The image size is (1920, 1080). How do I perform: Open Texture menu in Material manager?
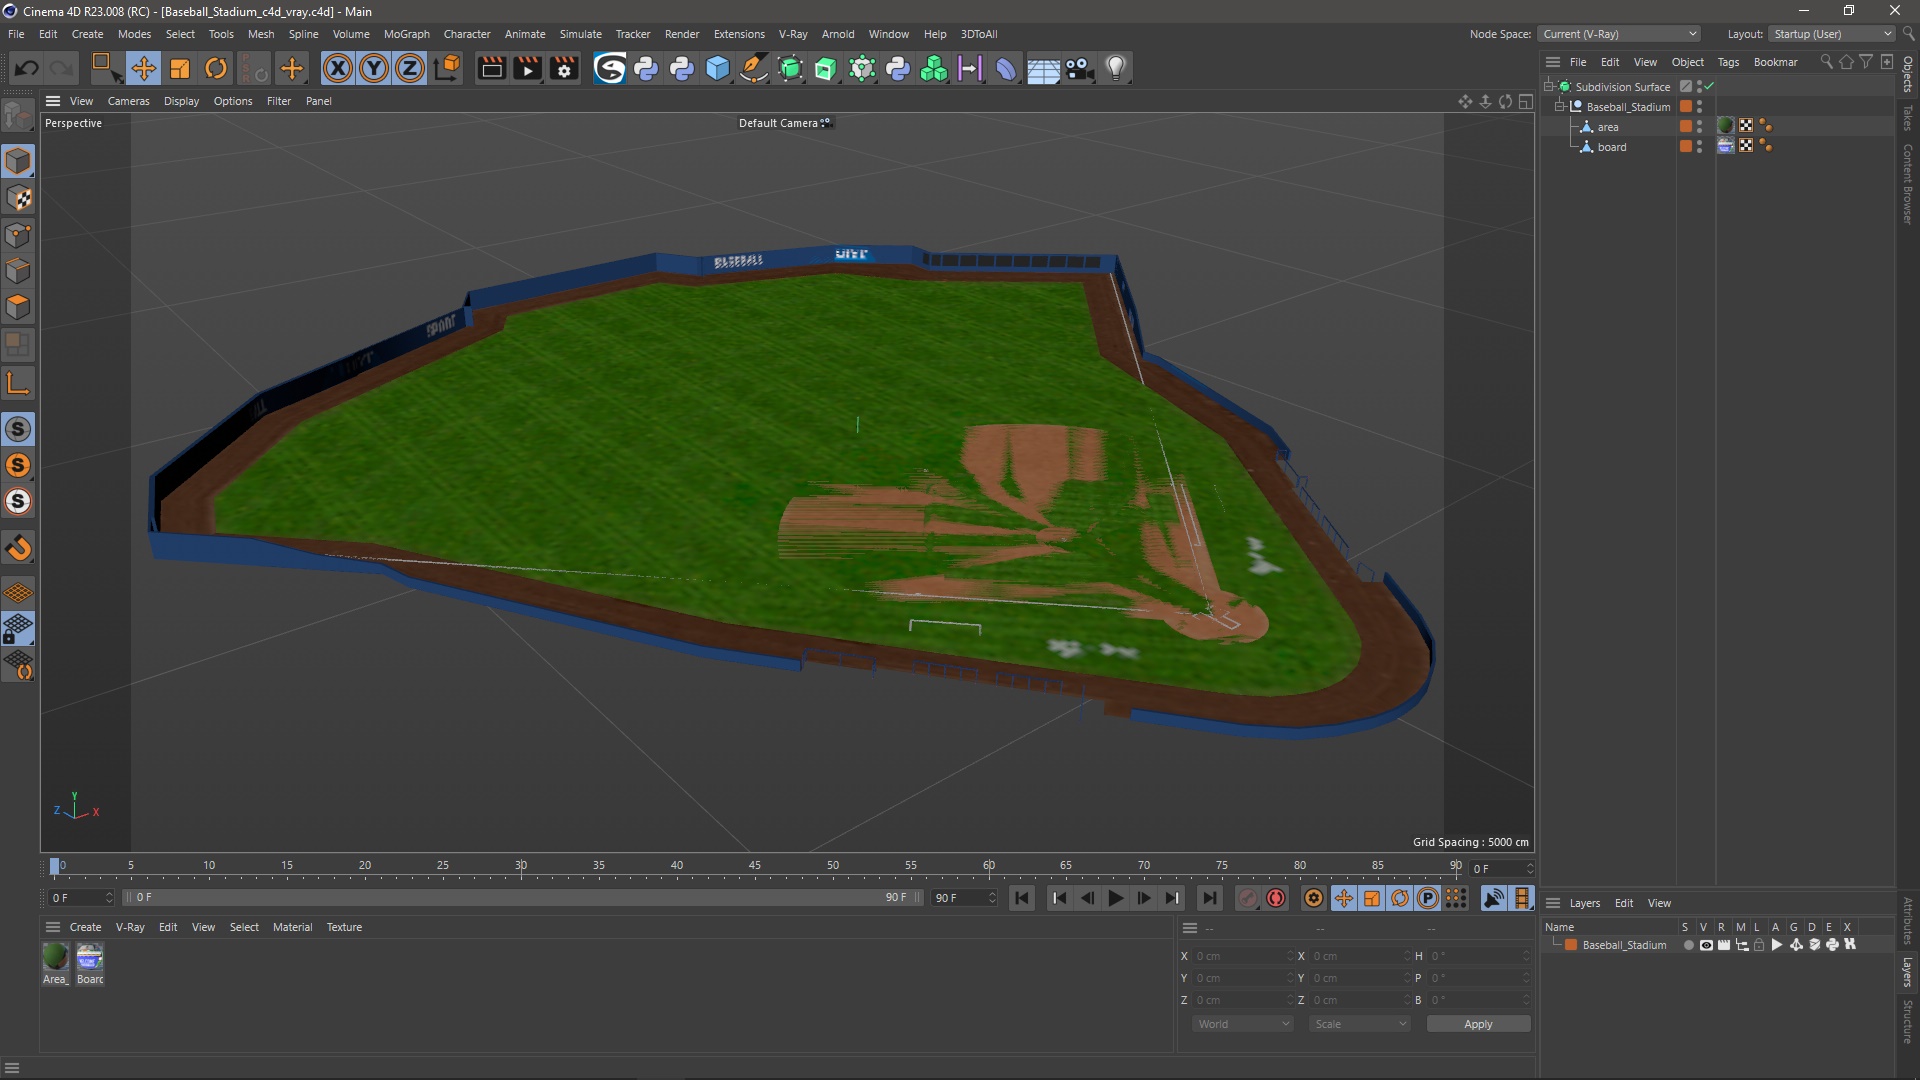(x=344, y=927)
